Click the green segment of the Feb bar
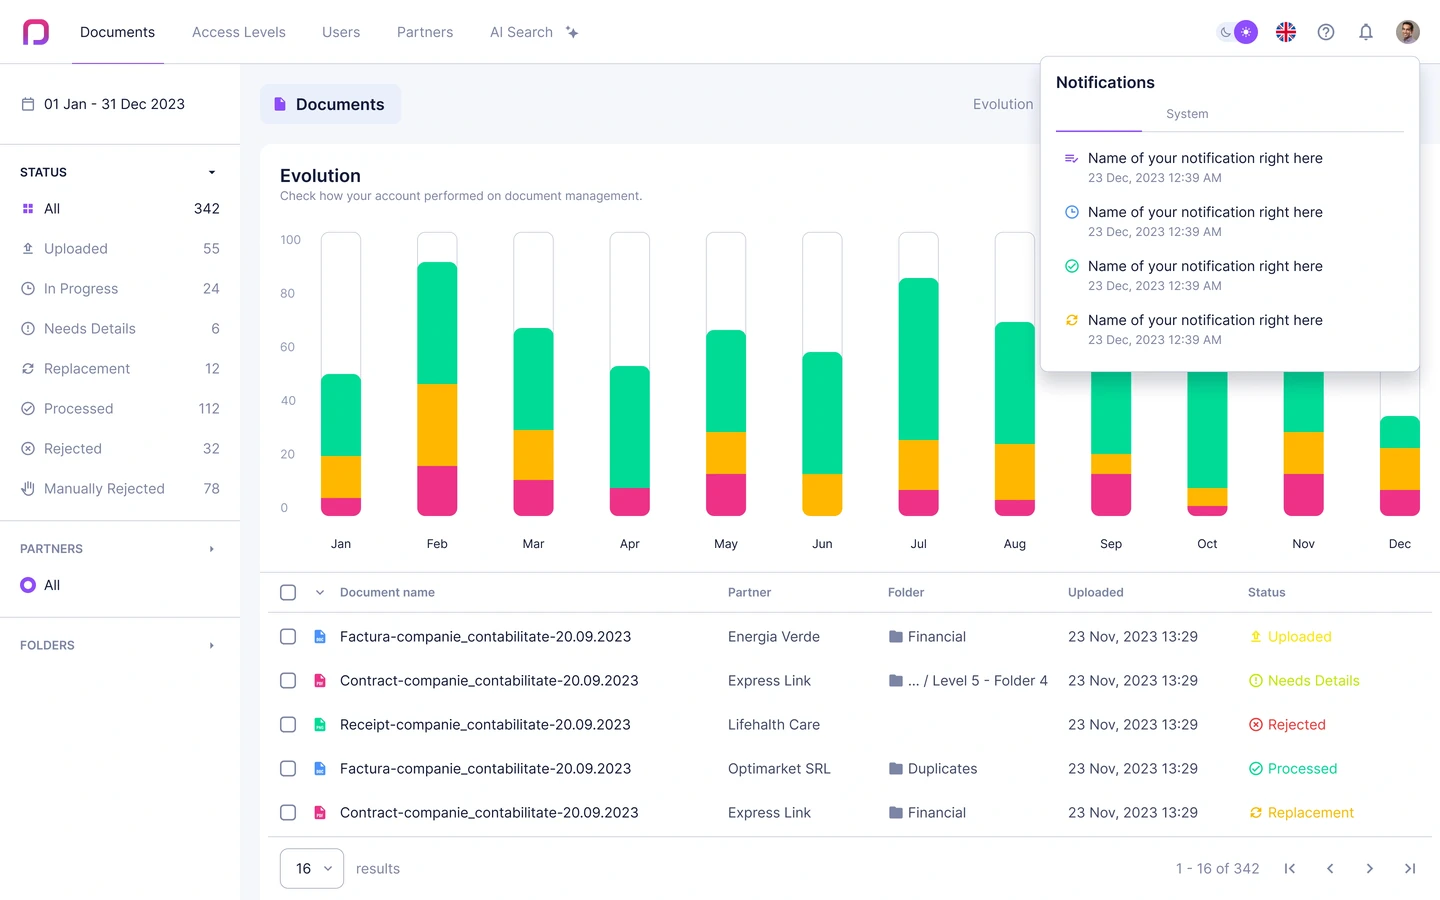 [437, 323]
